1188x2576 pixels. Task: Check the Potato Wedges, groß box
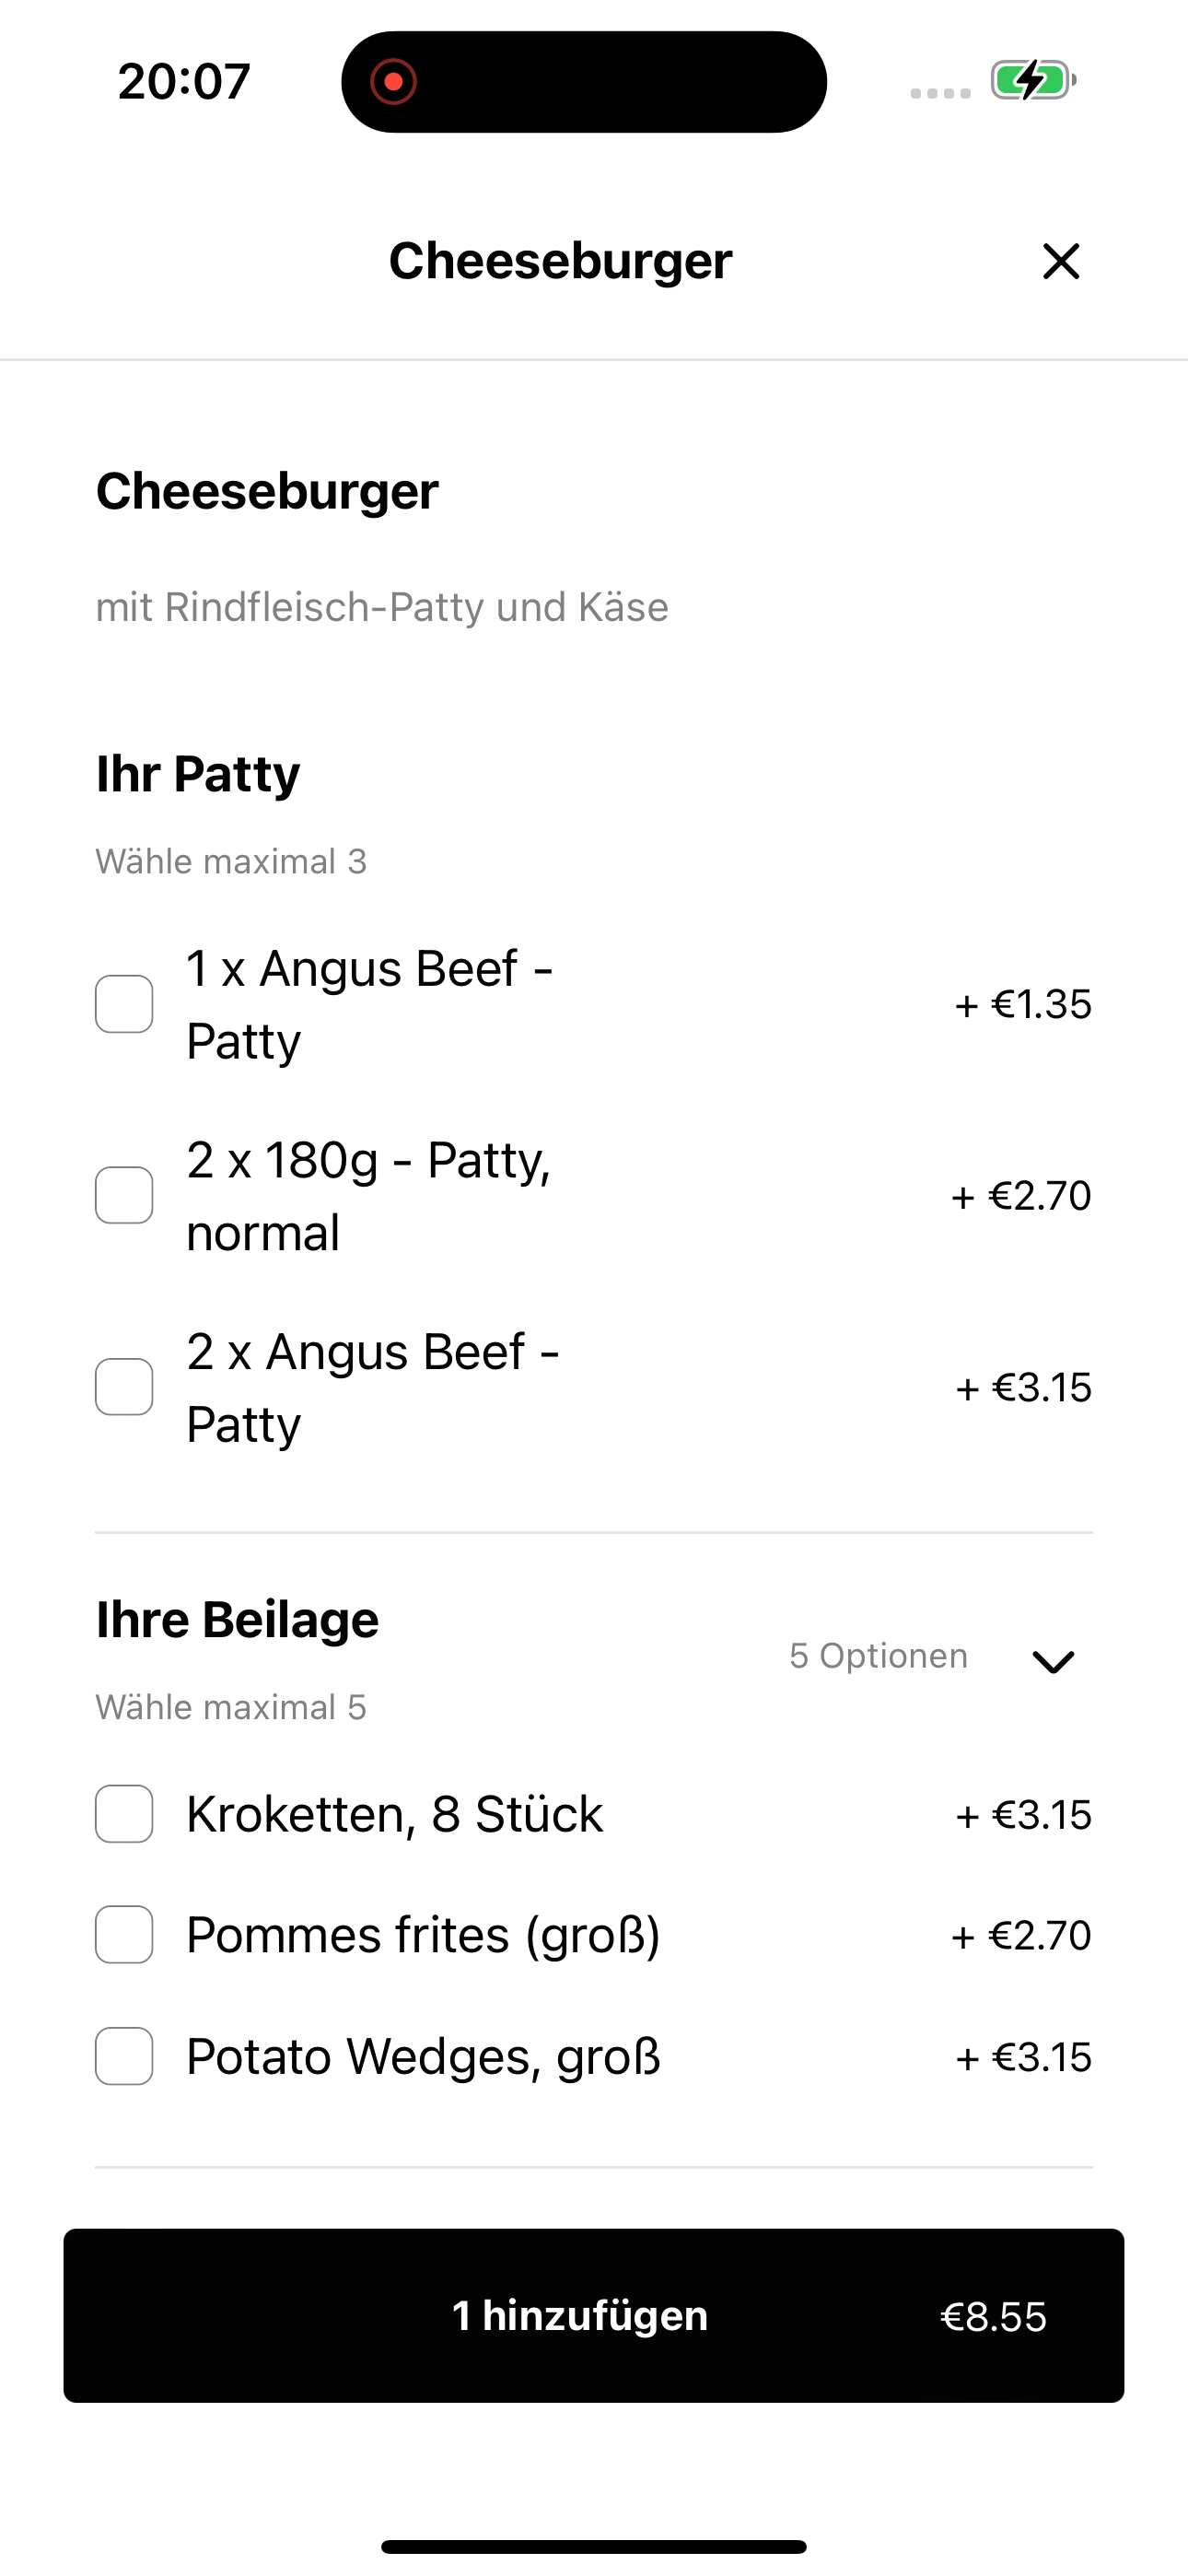(x=124, y=2057)
